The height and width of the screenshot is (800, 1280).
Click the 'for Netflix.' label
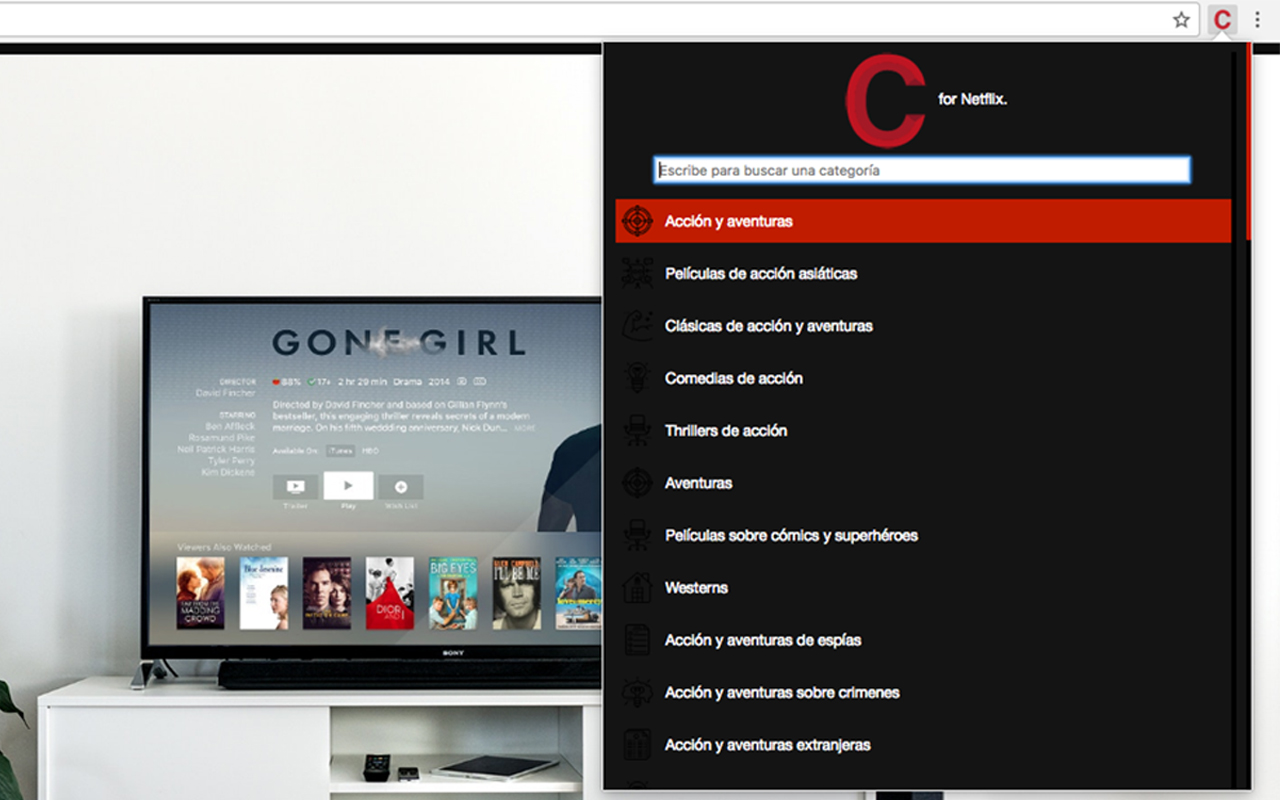click(x=972, y=99)
